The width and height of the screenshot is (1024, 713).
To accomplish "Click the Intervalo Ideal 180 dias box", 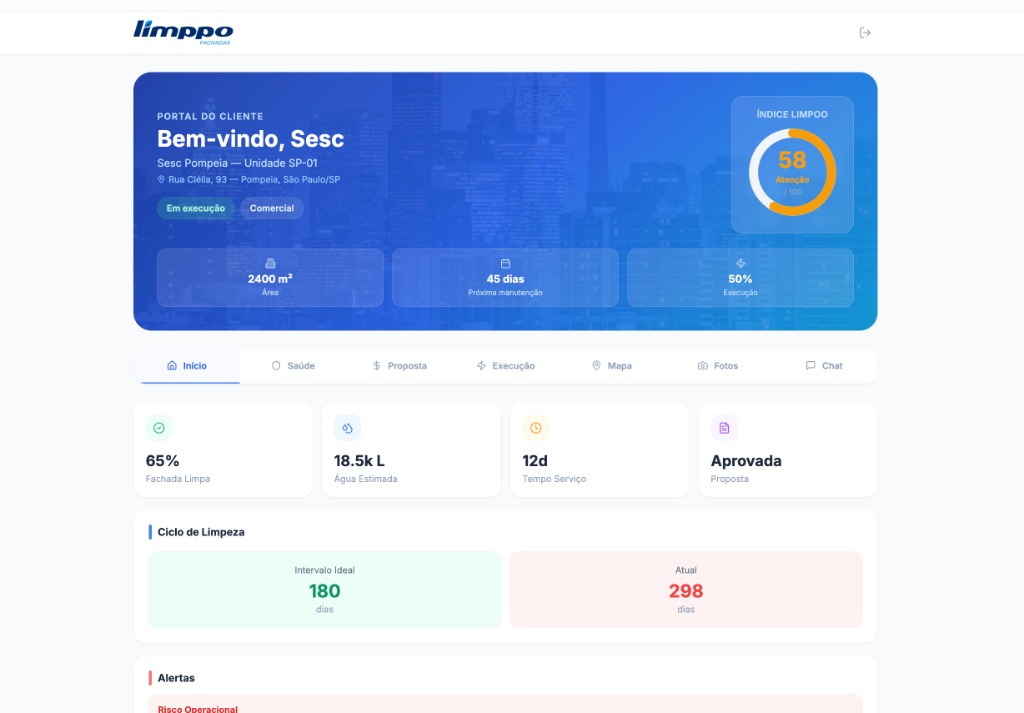I will (x=325, y=590).
